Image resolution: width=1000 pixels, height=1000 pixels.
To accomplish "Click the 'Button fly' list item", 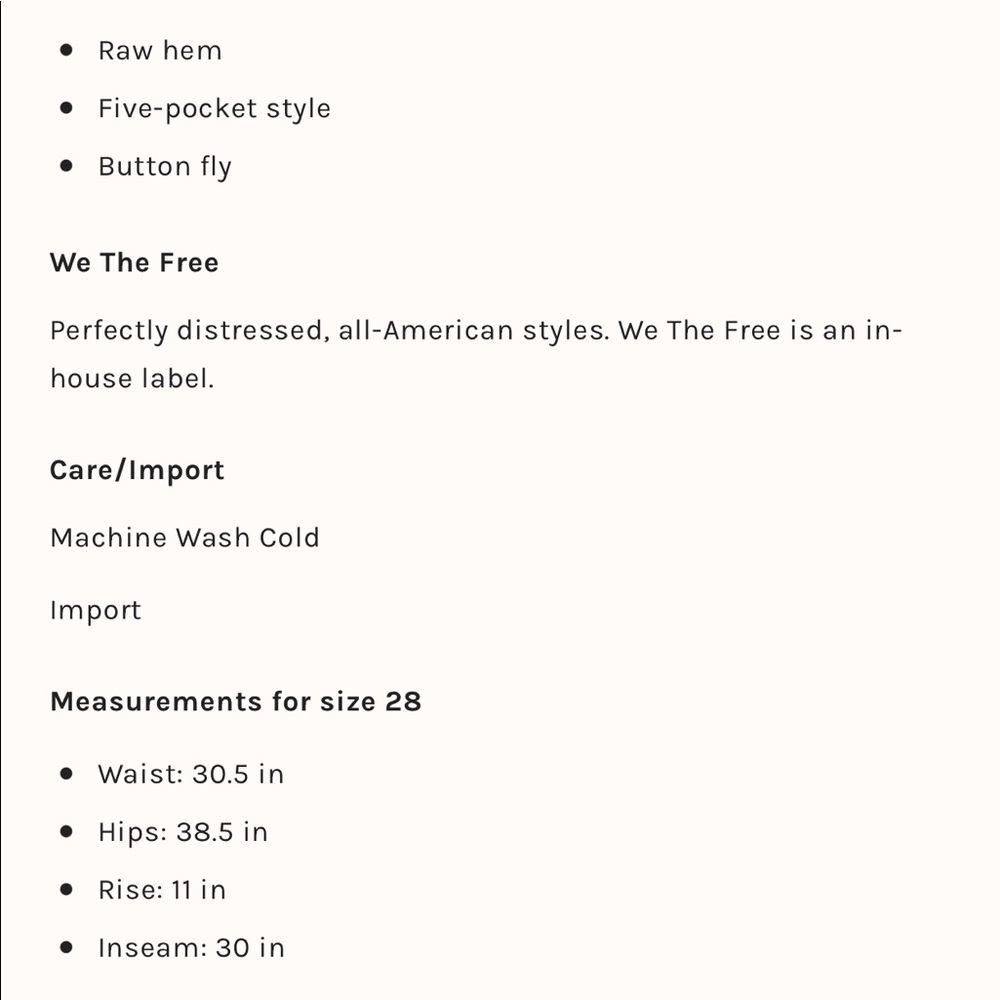I will (x=165, y=166).
